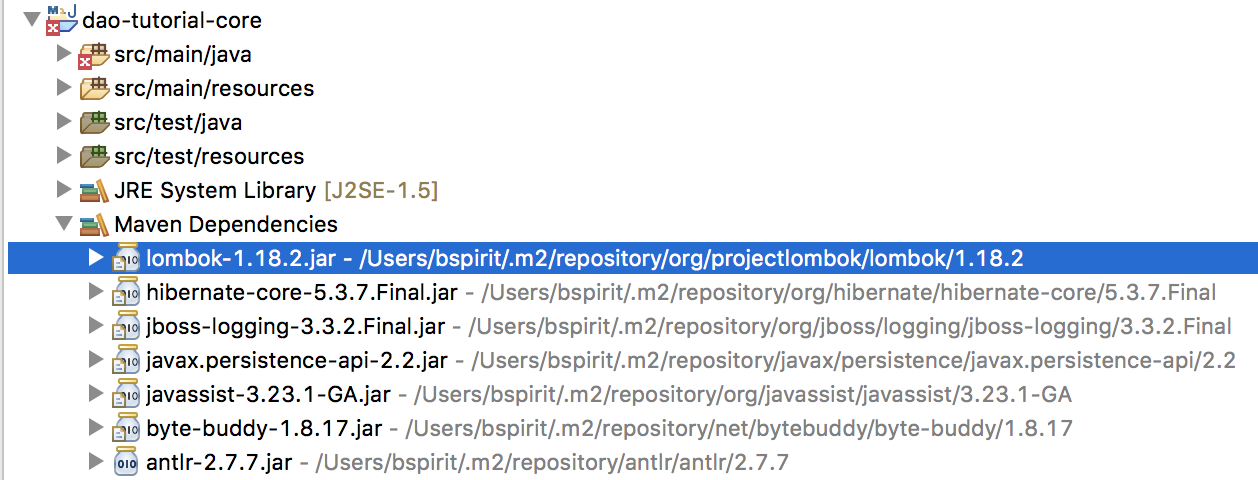This screenshot has height=480, width=1258.
Task: Click the dao-tutorial-core Maven project icon
Action: click(62, 20)
